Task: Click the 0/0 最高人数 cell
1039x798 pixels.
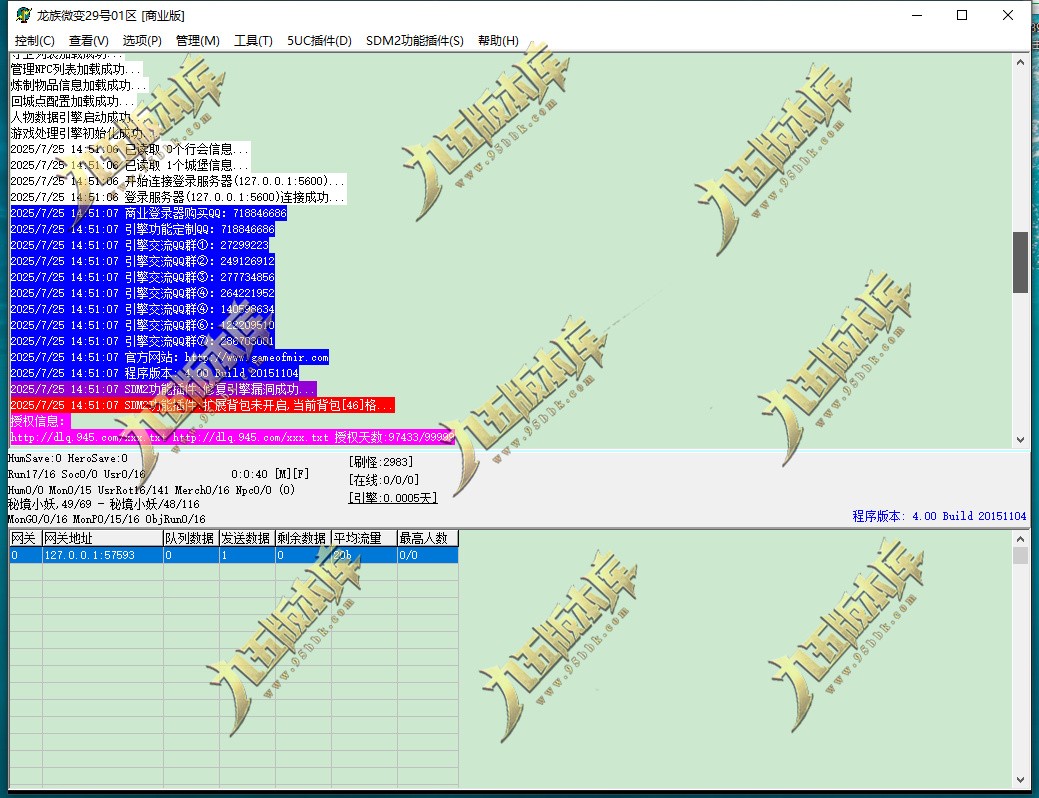Action: click(x=427, y=555)
